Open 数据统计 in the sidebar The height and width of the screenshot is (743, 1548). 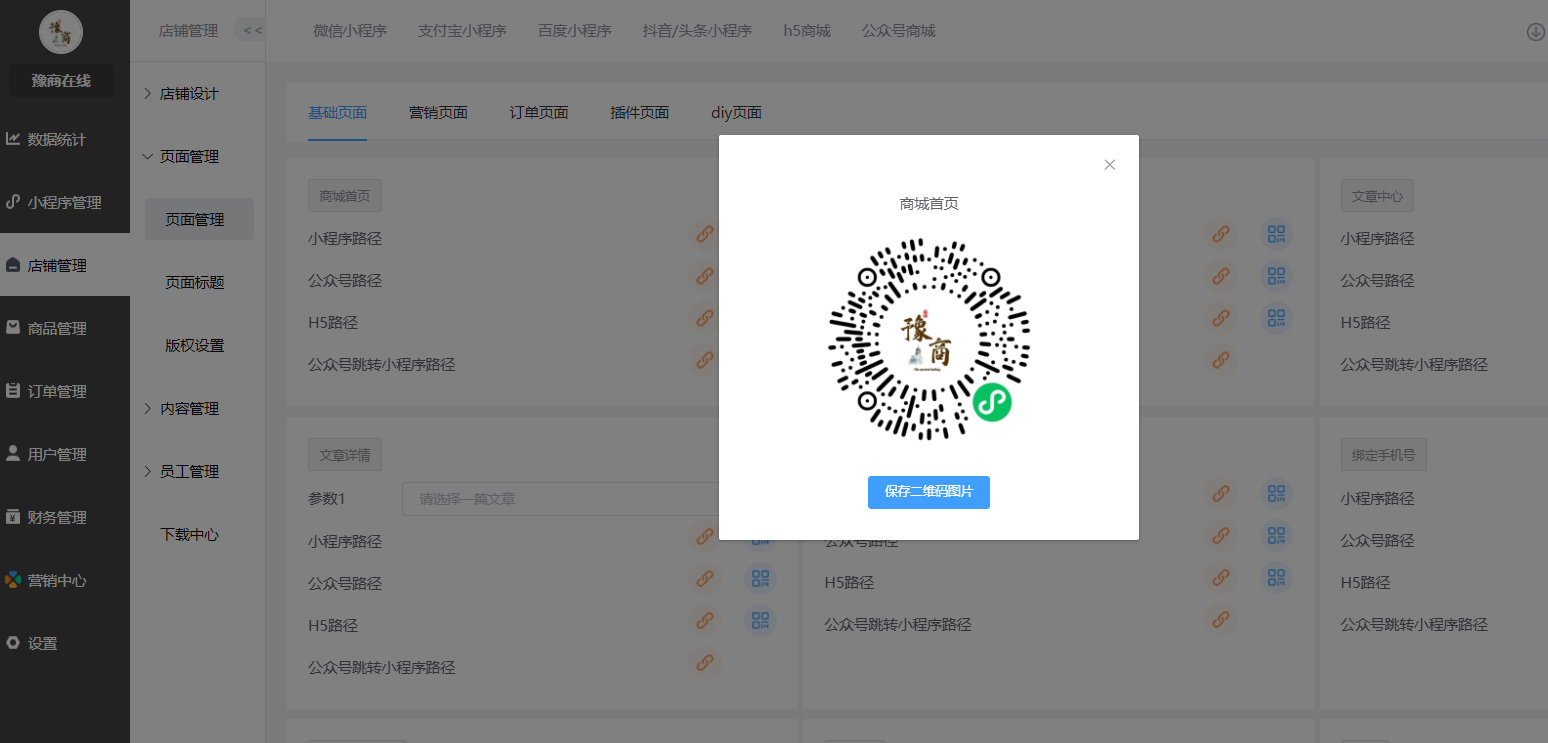pyautogui.click(x=57, y=139)
